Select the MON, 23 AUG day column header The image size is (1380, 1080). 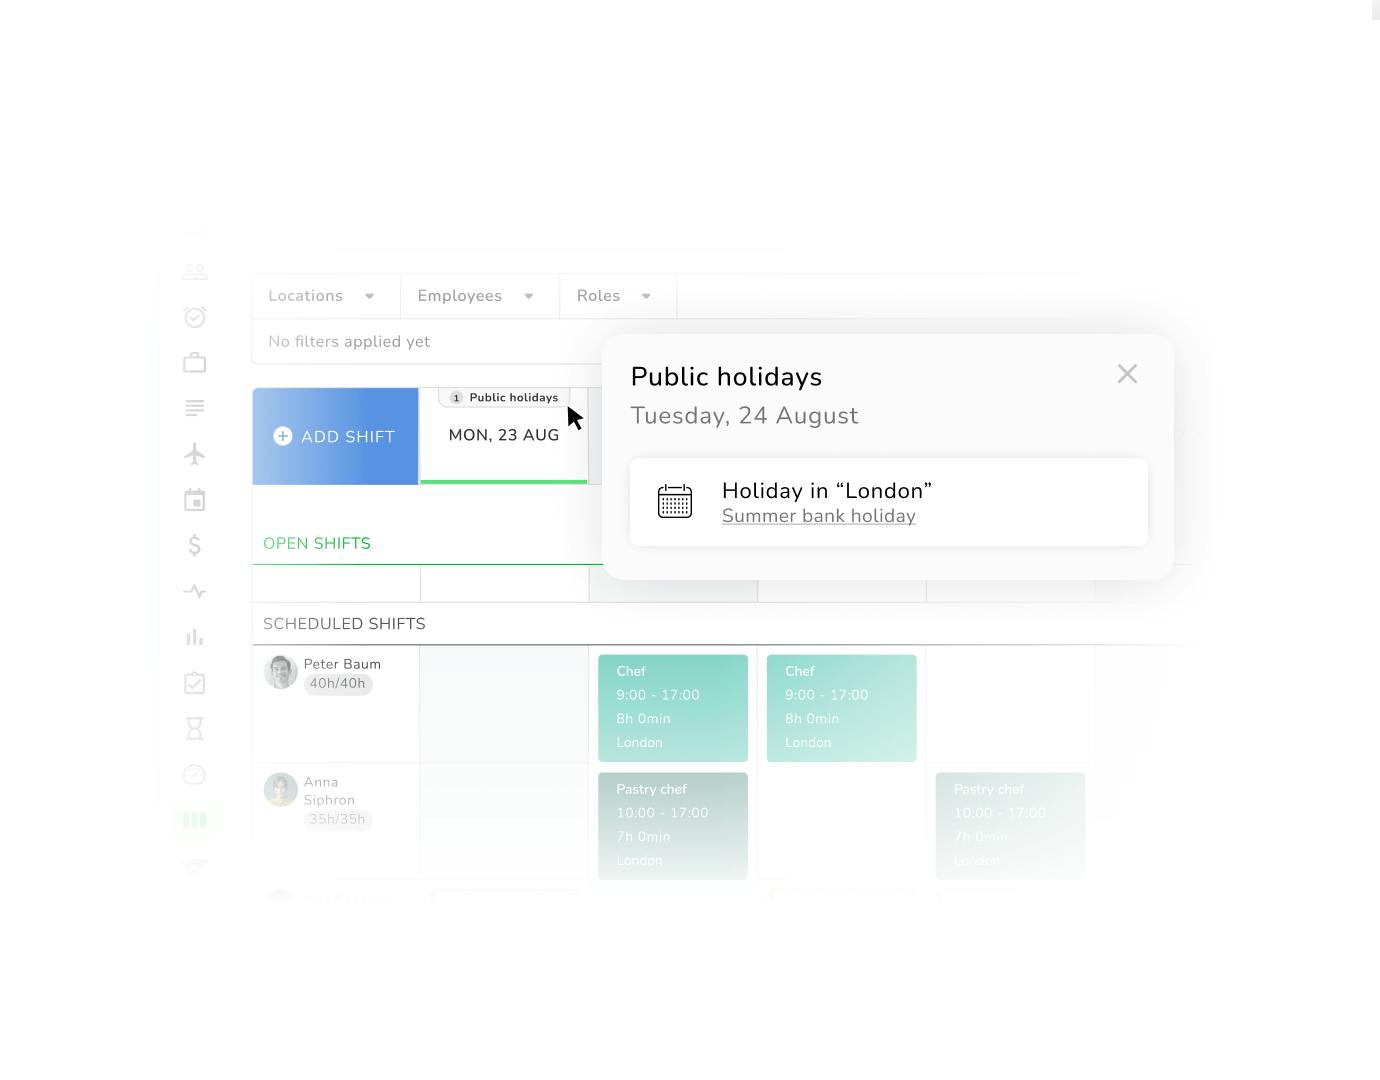click(x=504, y=435)
